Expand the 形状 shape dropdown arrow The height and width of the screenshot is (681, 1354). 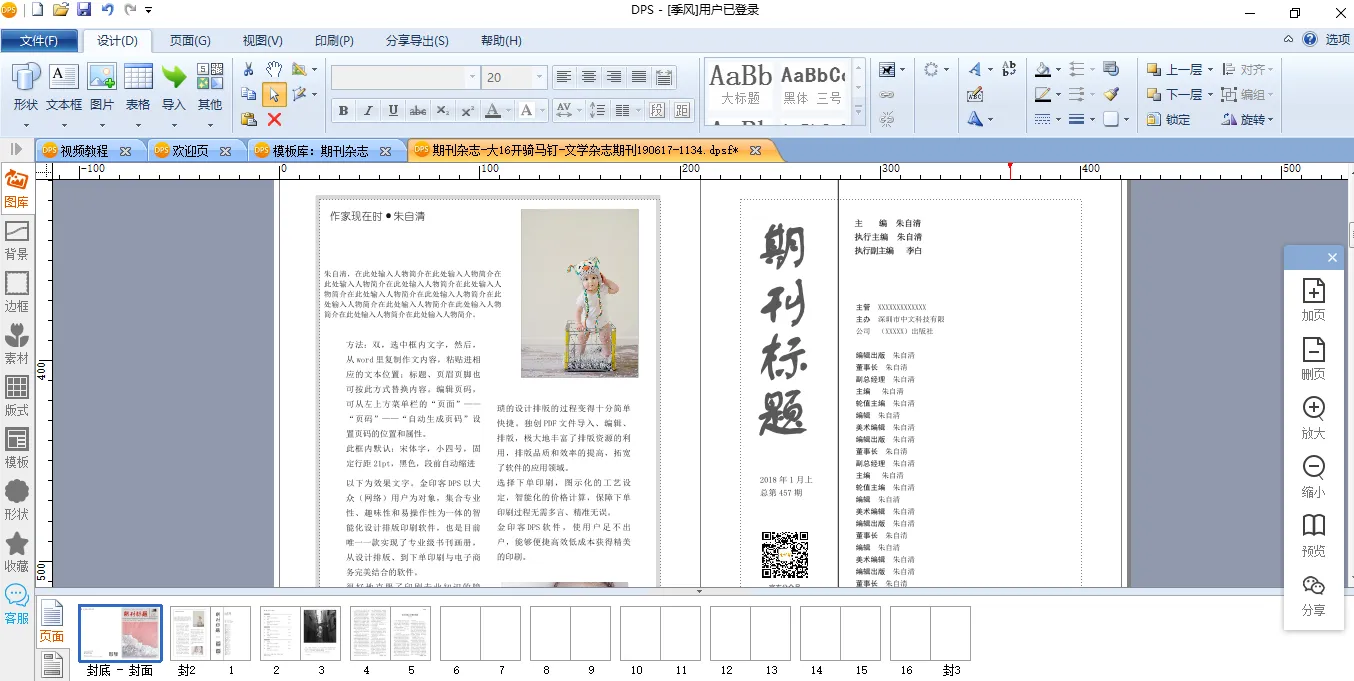[x=26, y=125]
